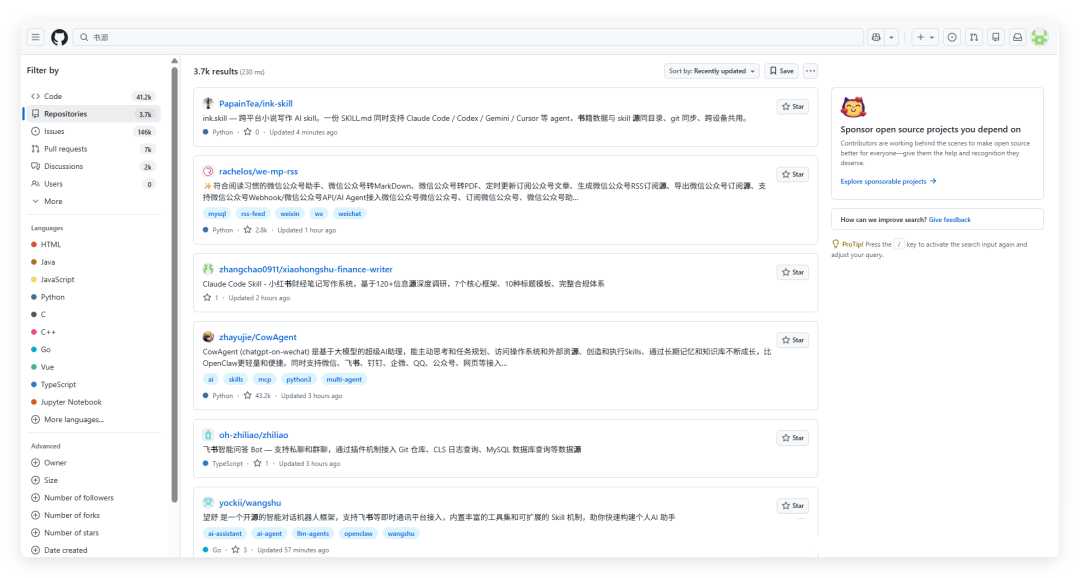
Task: Select the Code filter in sidebar
Action: [x=92, y=96]
